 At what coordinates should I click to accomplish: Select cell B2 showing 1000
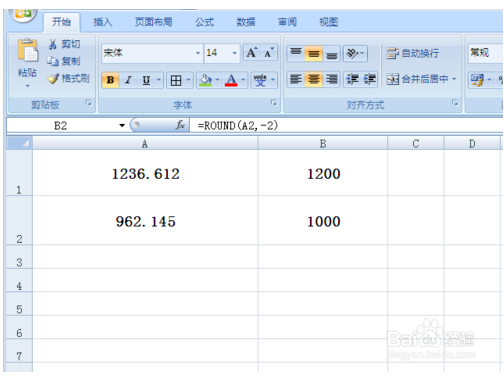[x=323, y=221]
